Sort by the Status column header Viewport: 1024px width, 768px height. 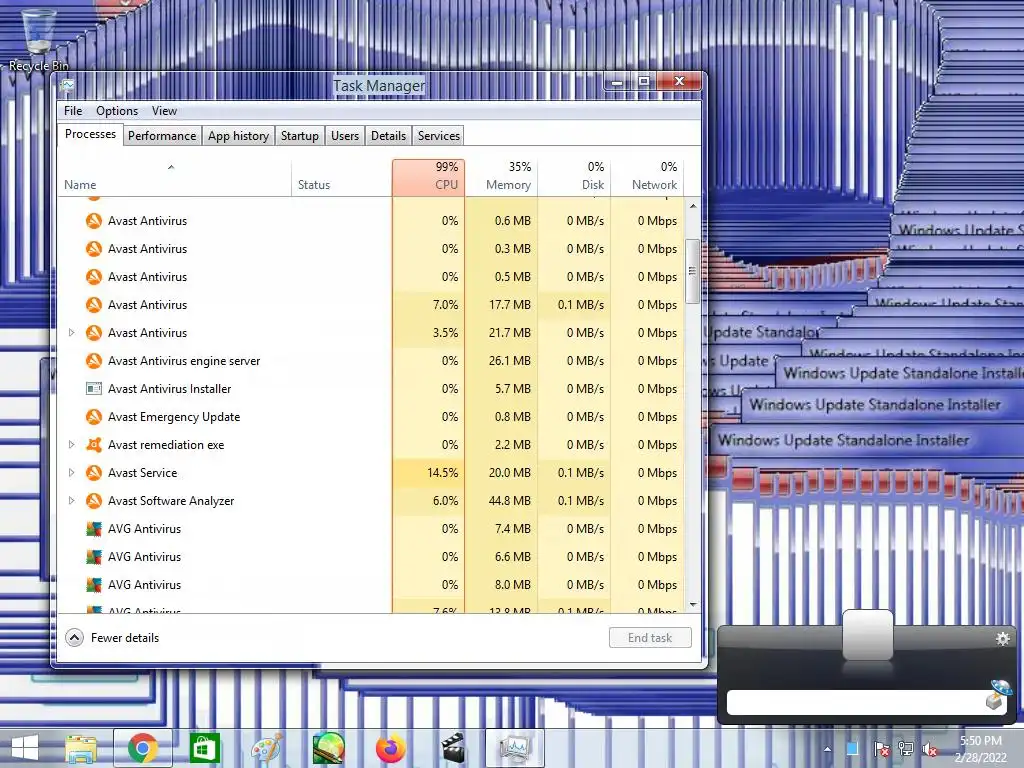(x=342, y=177)
